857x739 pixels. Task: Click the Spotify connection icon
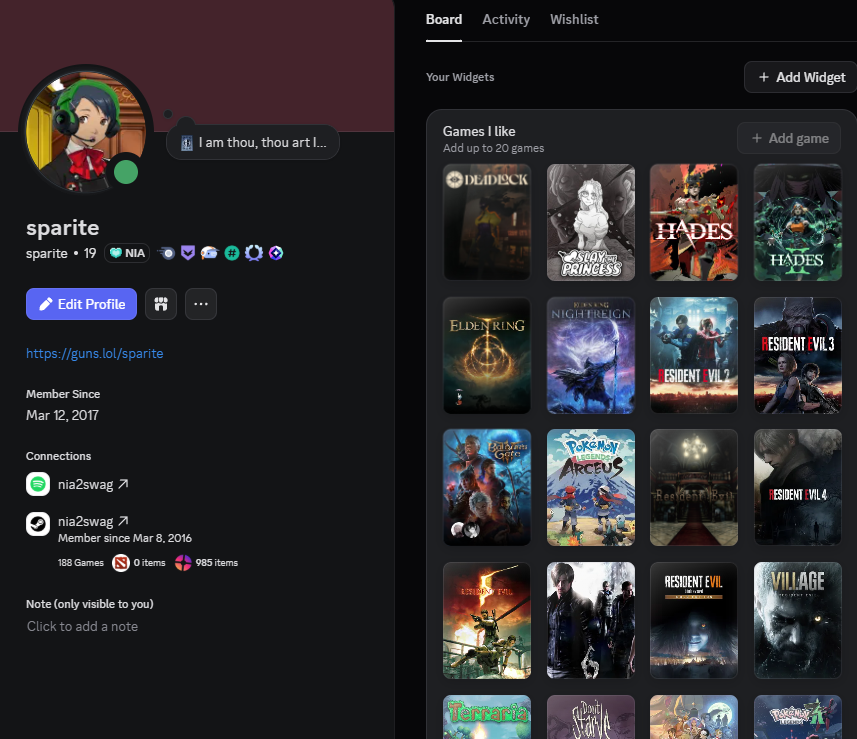tap(38, 484)
